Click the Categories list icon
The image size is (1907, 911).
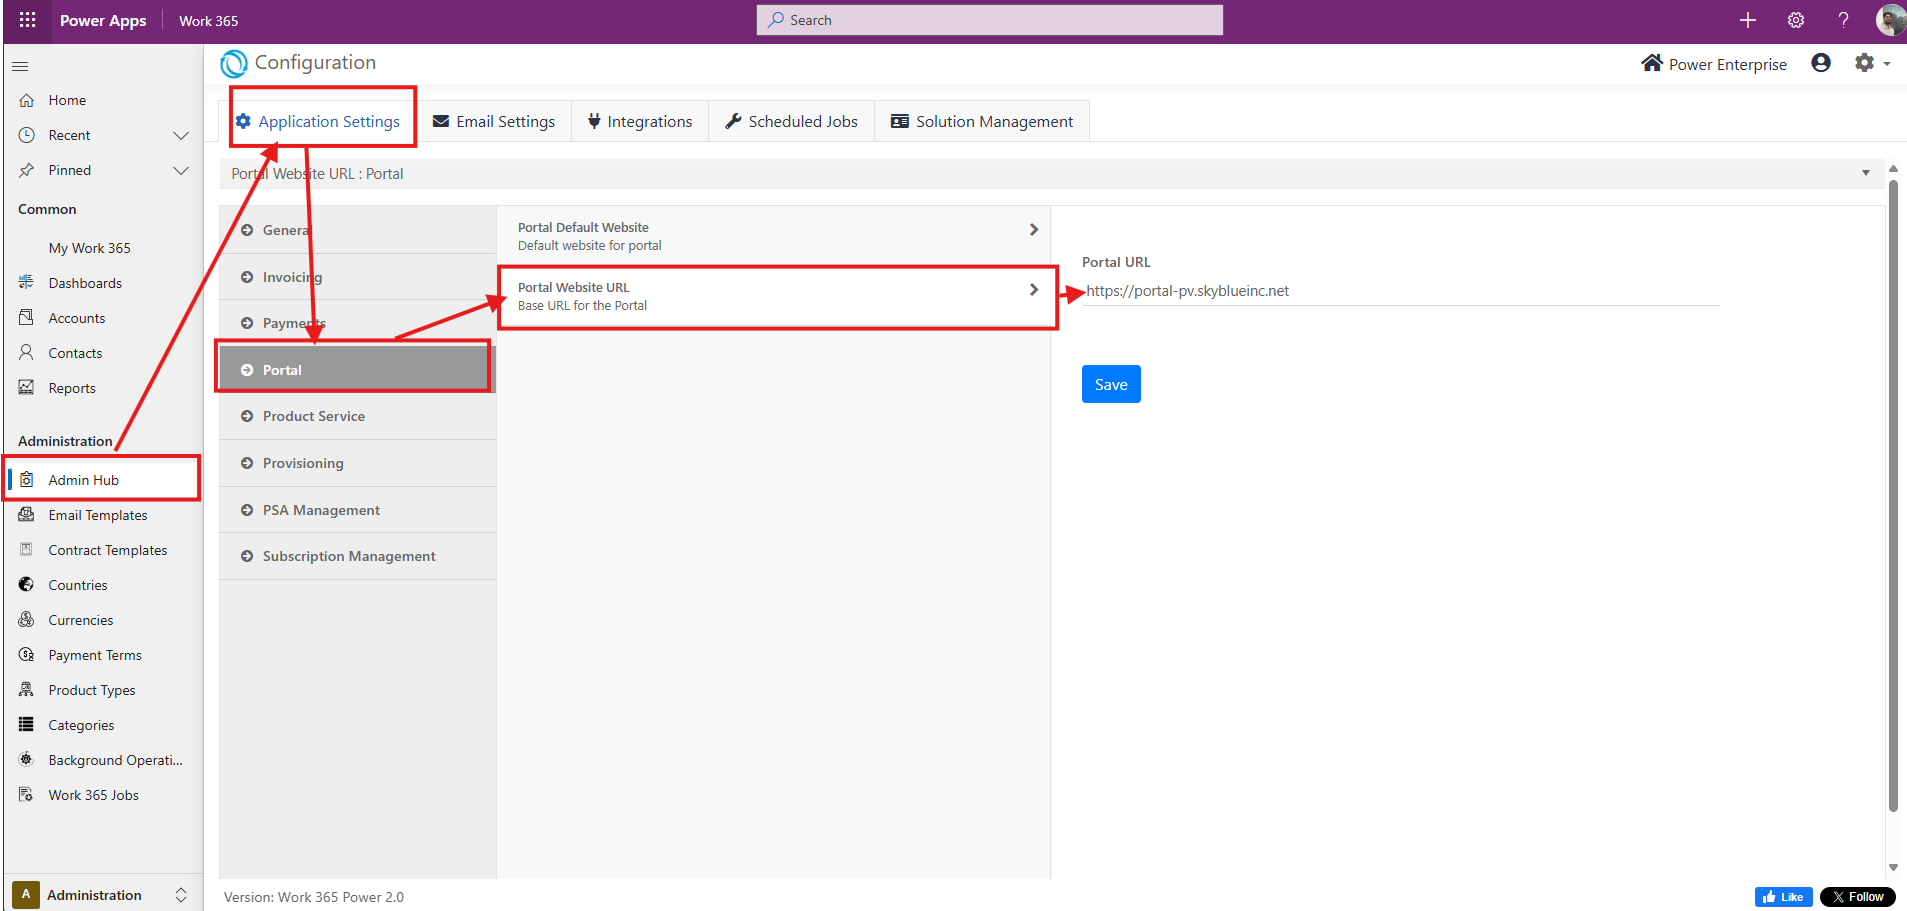pos(27,725)
